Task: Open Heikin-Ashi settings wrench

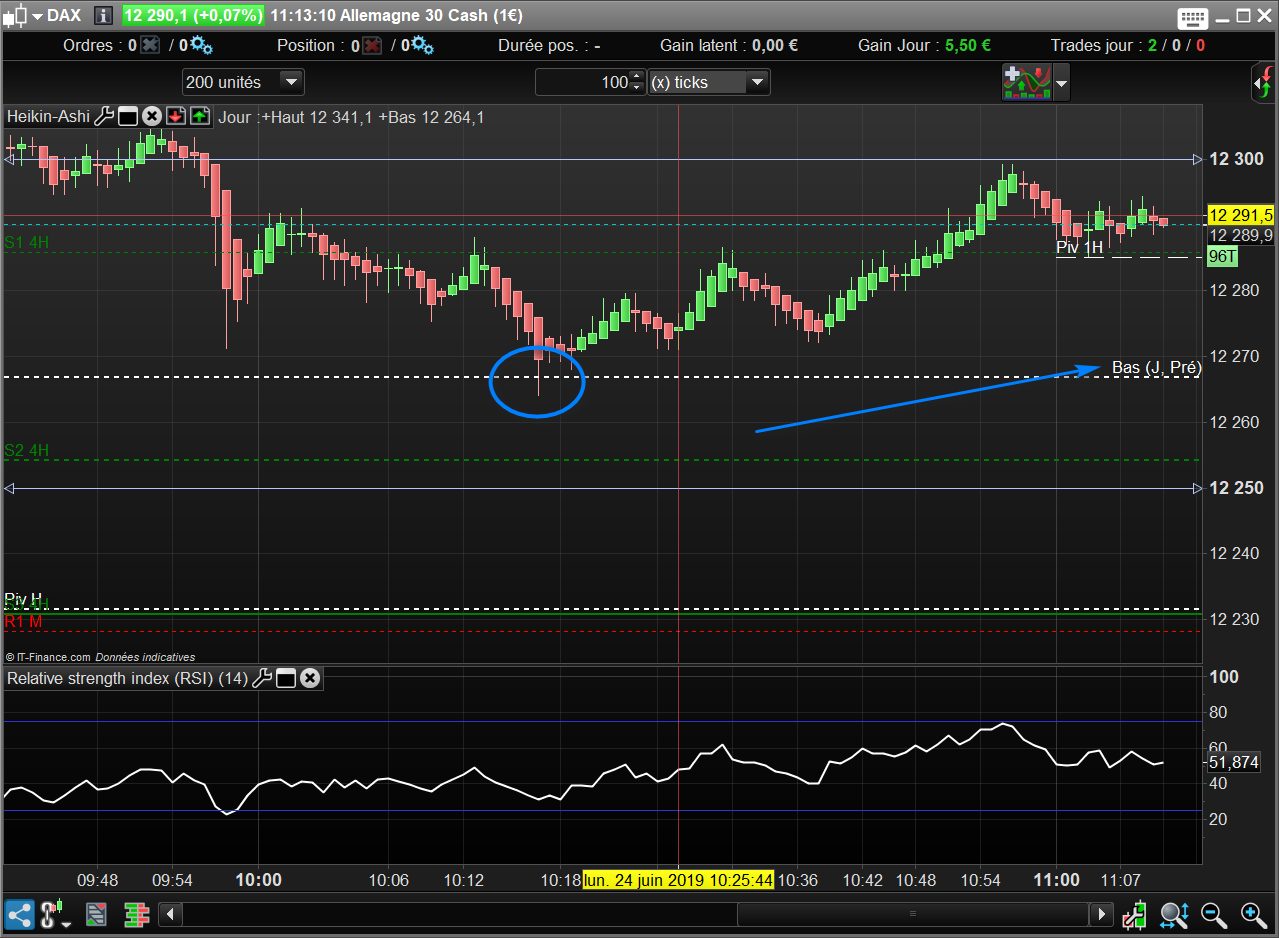Action: 104,116
